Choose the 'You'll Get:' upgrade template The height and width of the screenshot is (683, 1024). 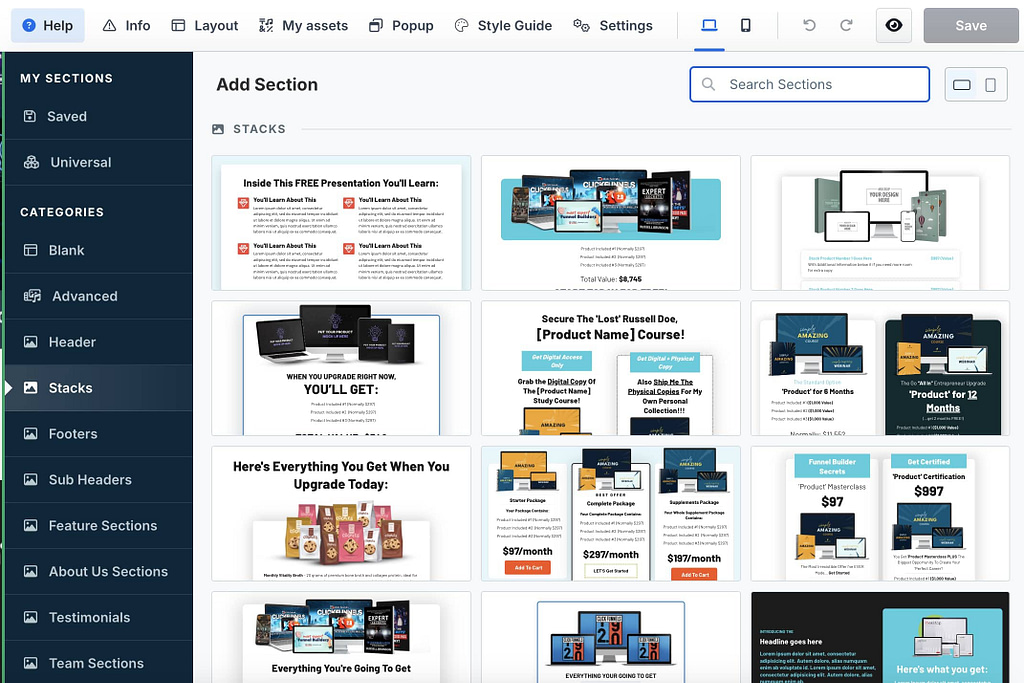pos(341,368)
